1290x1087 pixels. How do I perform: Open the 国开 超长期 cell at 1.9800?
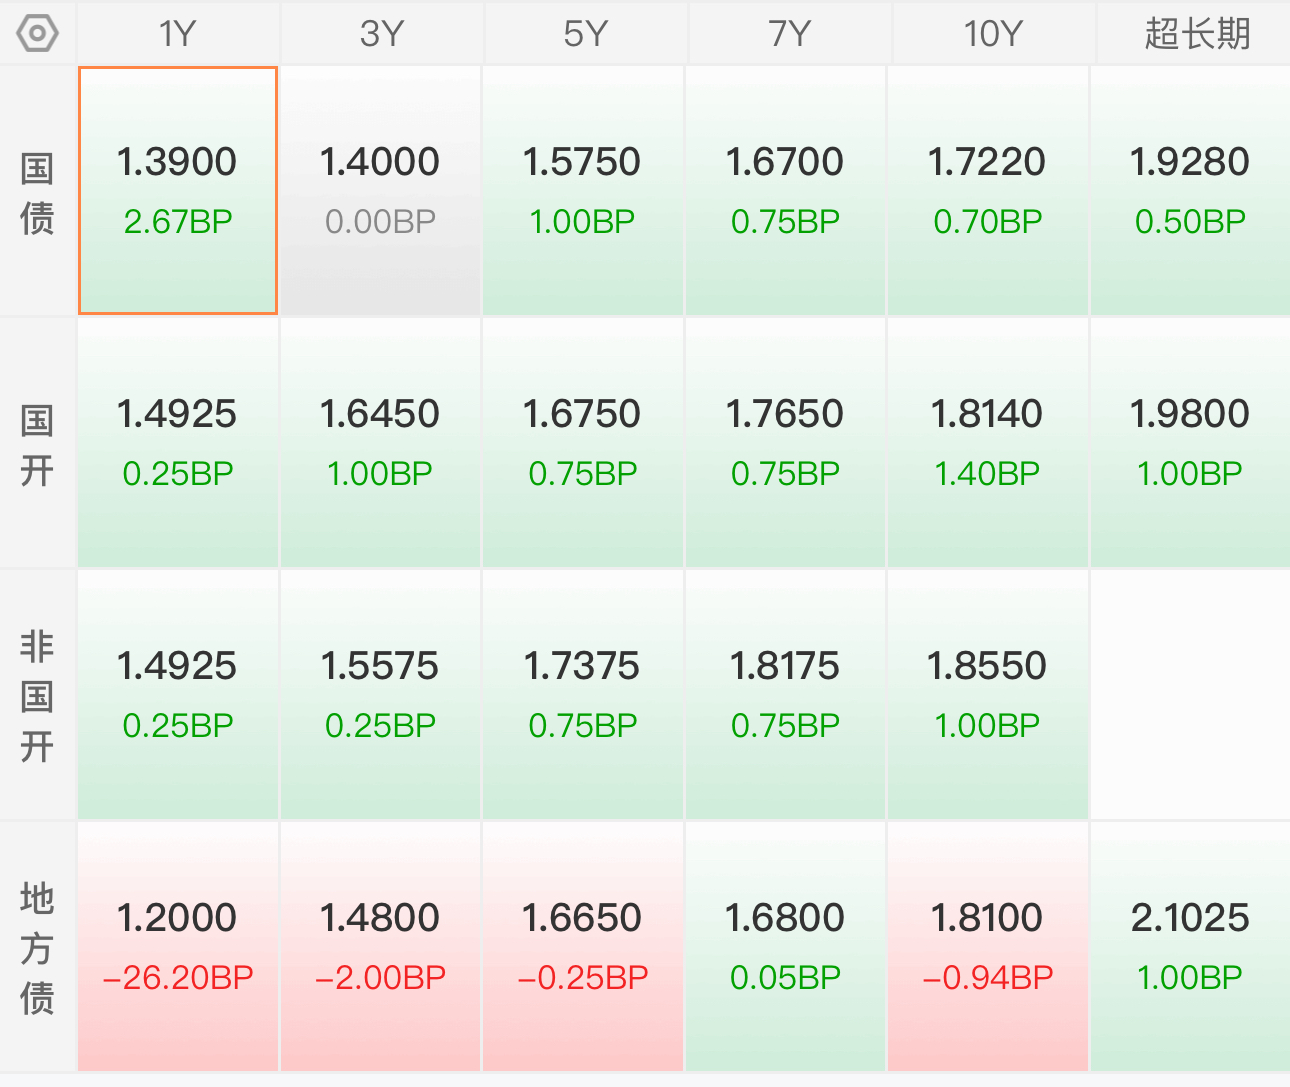click(x=1190, y=443)
